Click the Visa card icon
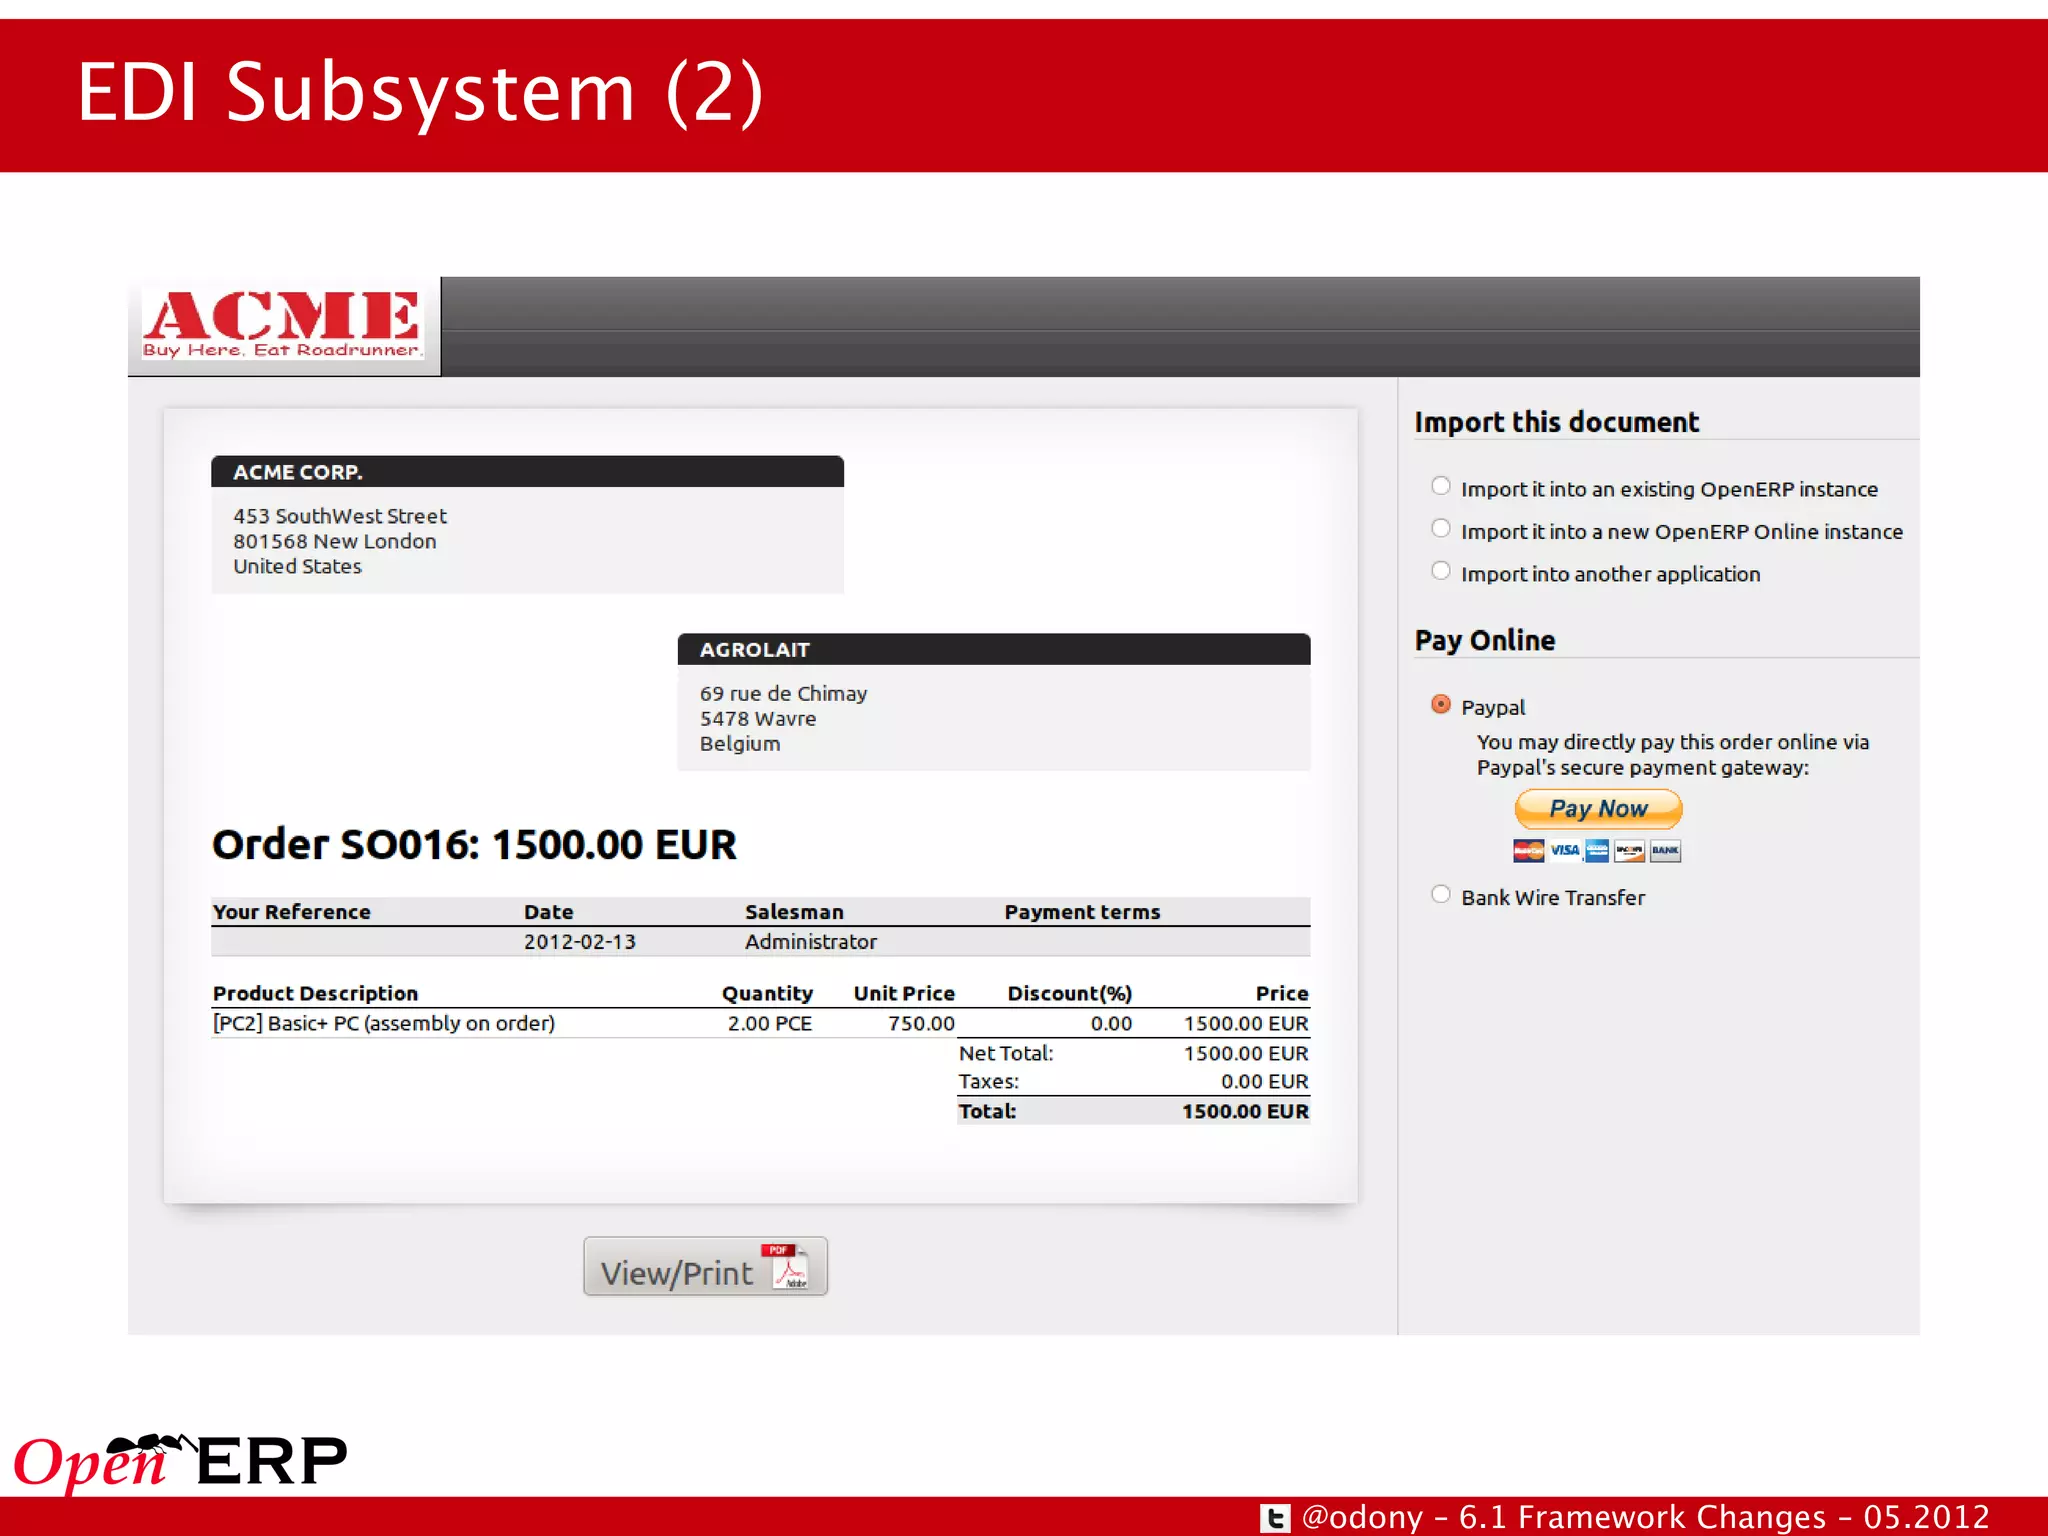Image resolution: width=2048 pixels, height=1536 pixels. pyautogui.click(x=1564, y=851)
